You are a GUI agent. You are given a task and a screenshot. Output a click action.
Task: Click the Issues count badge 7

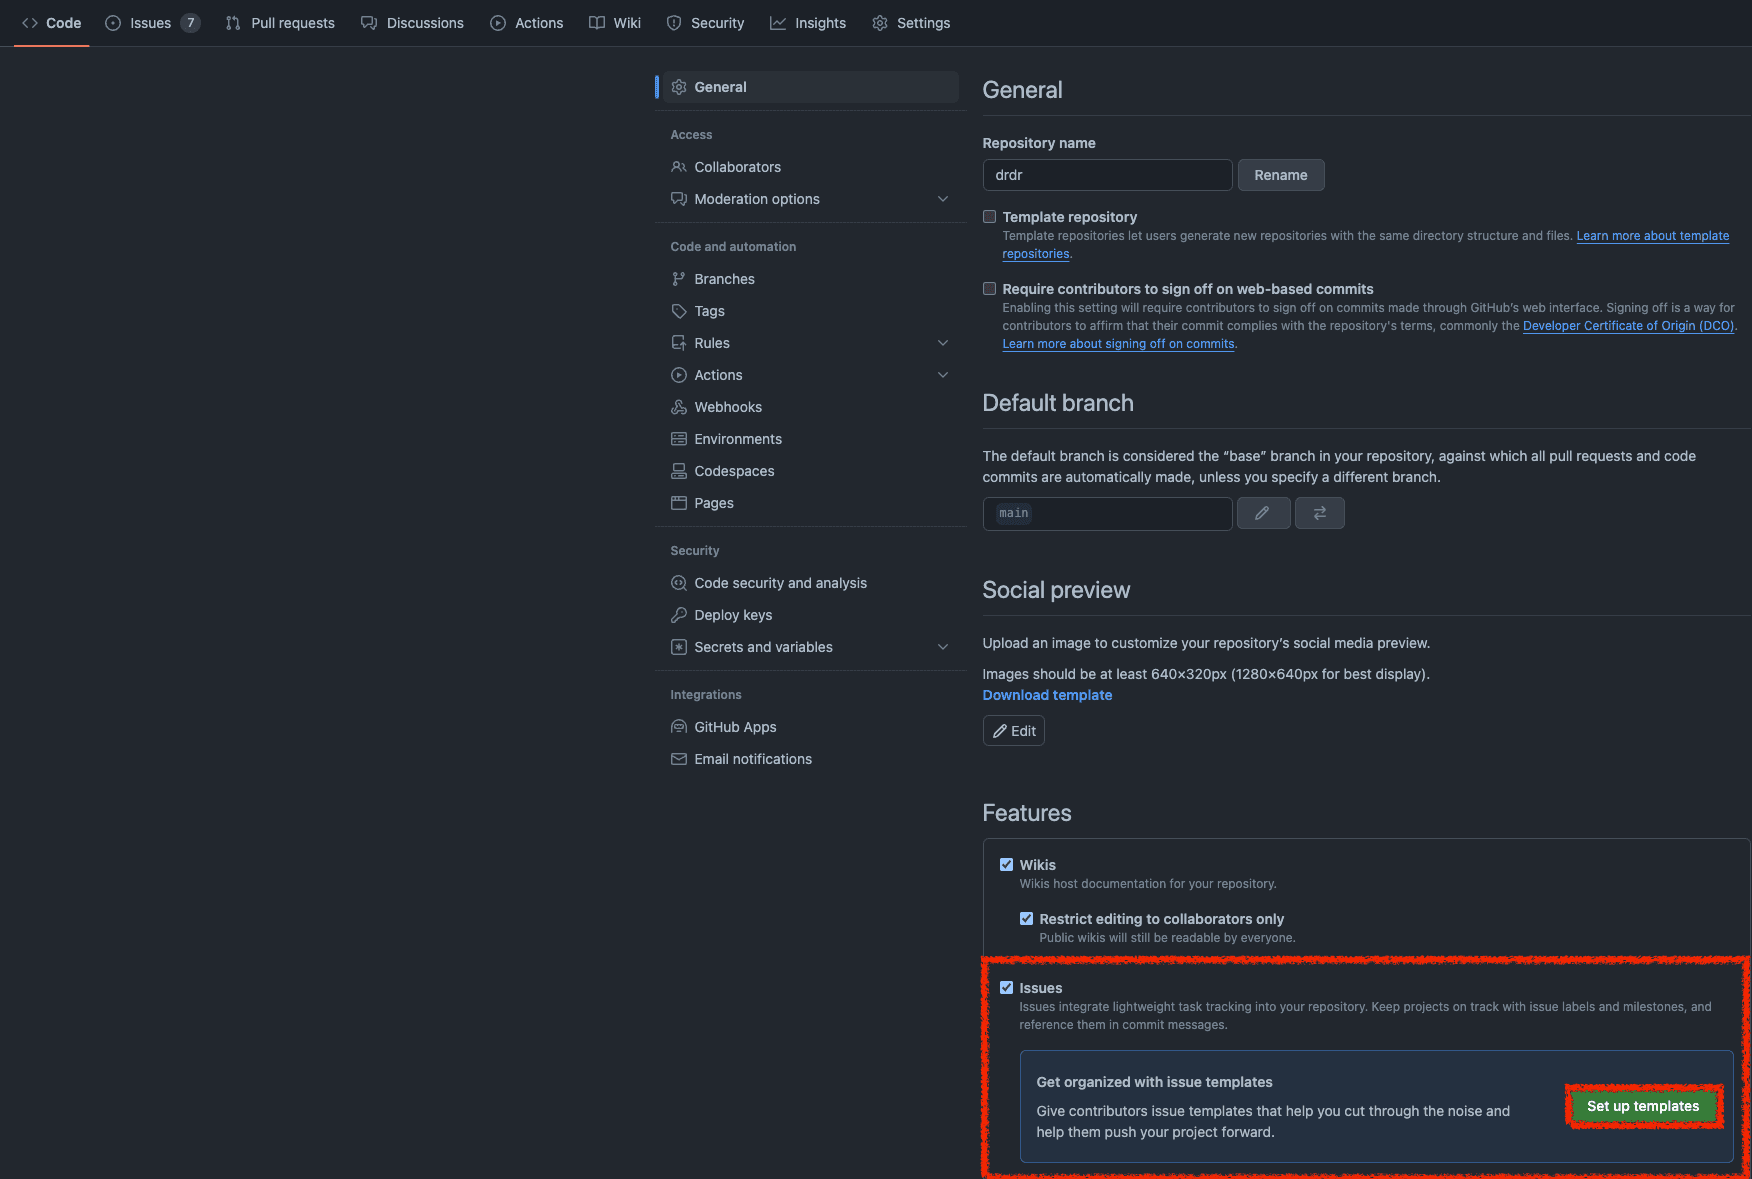pyautogui.click(x=191, y=23)
